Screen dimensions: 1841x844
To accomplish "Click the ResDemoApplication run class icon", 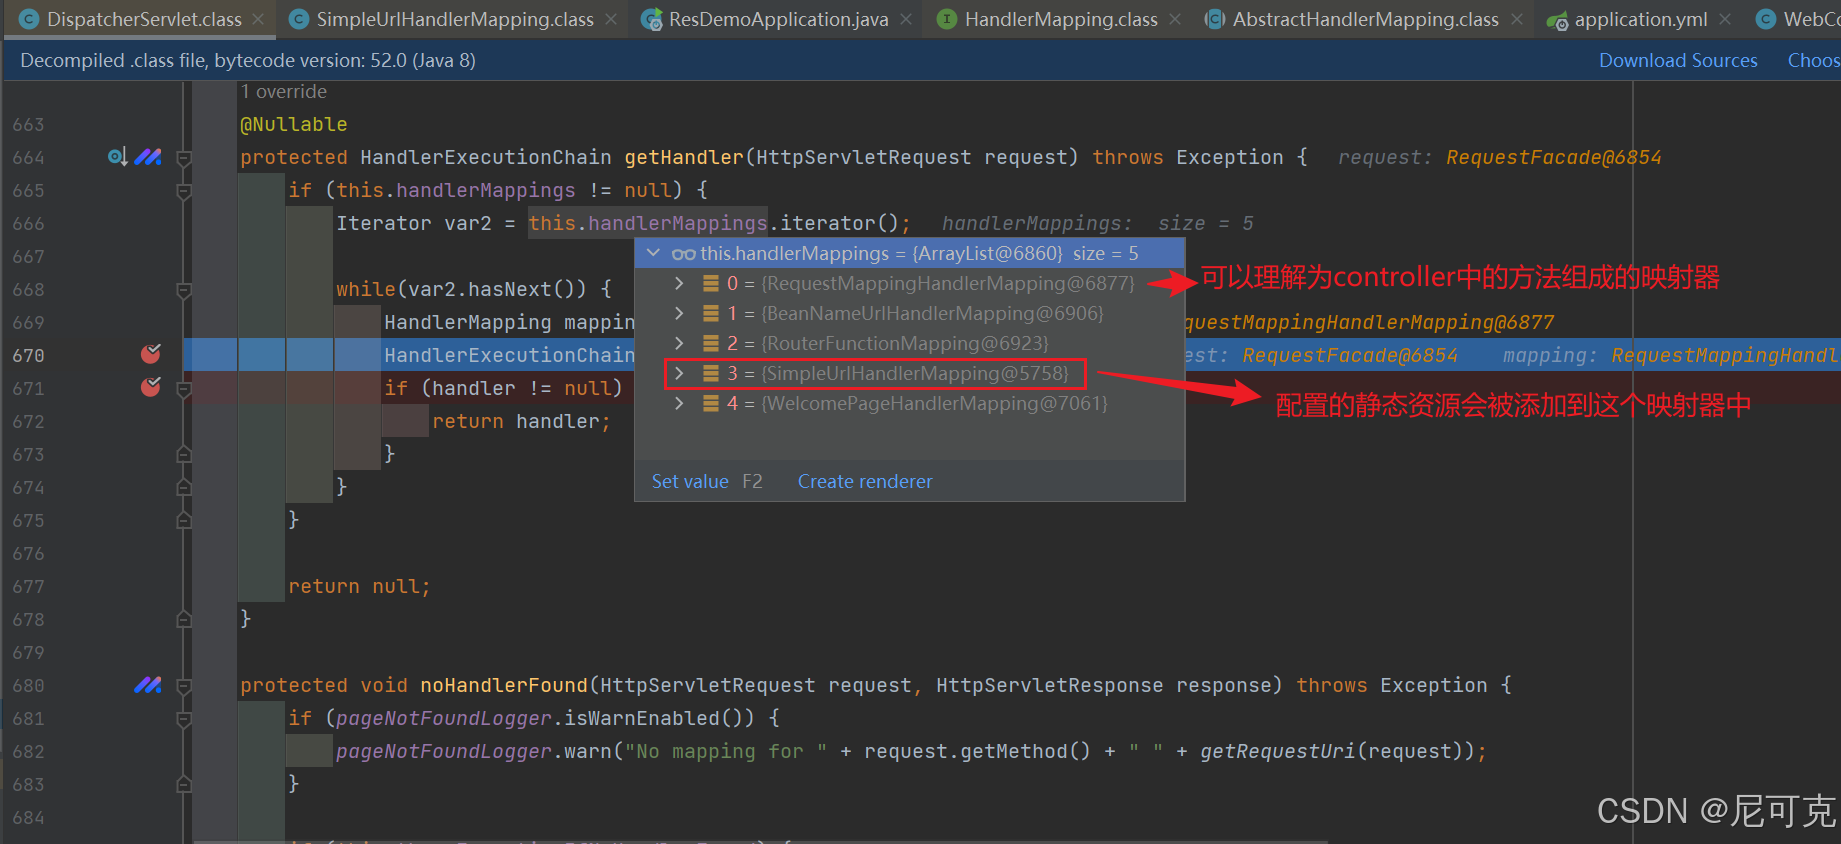I will click(x=651, y=19).
